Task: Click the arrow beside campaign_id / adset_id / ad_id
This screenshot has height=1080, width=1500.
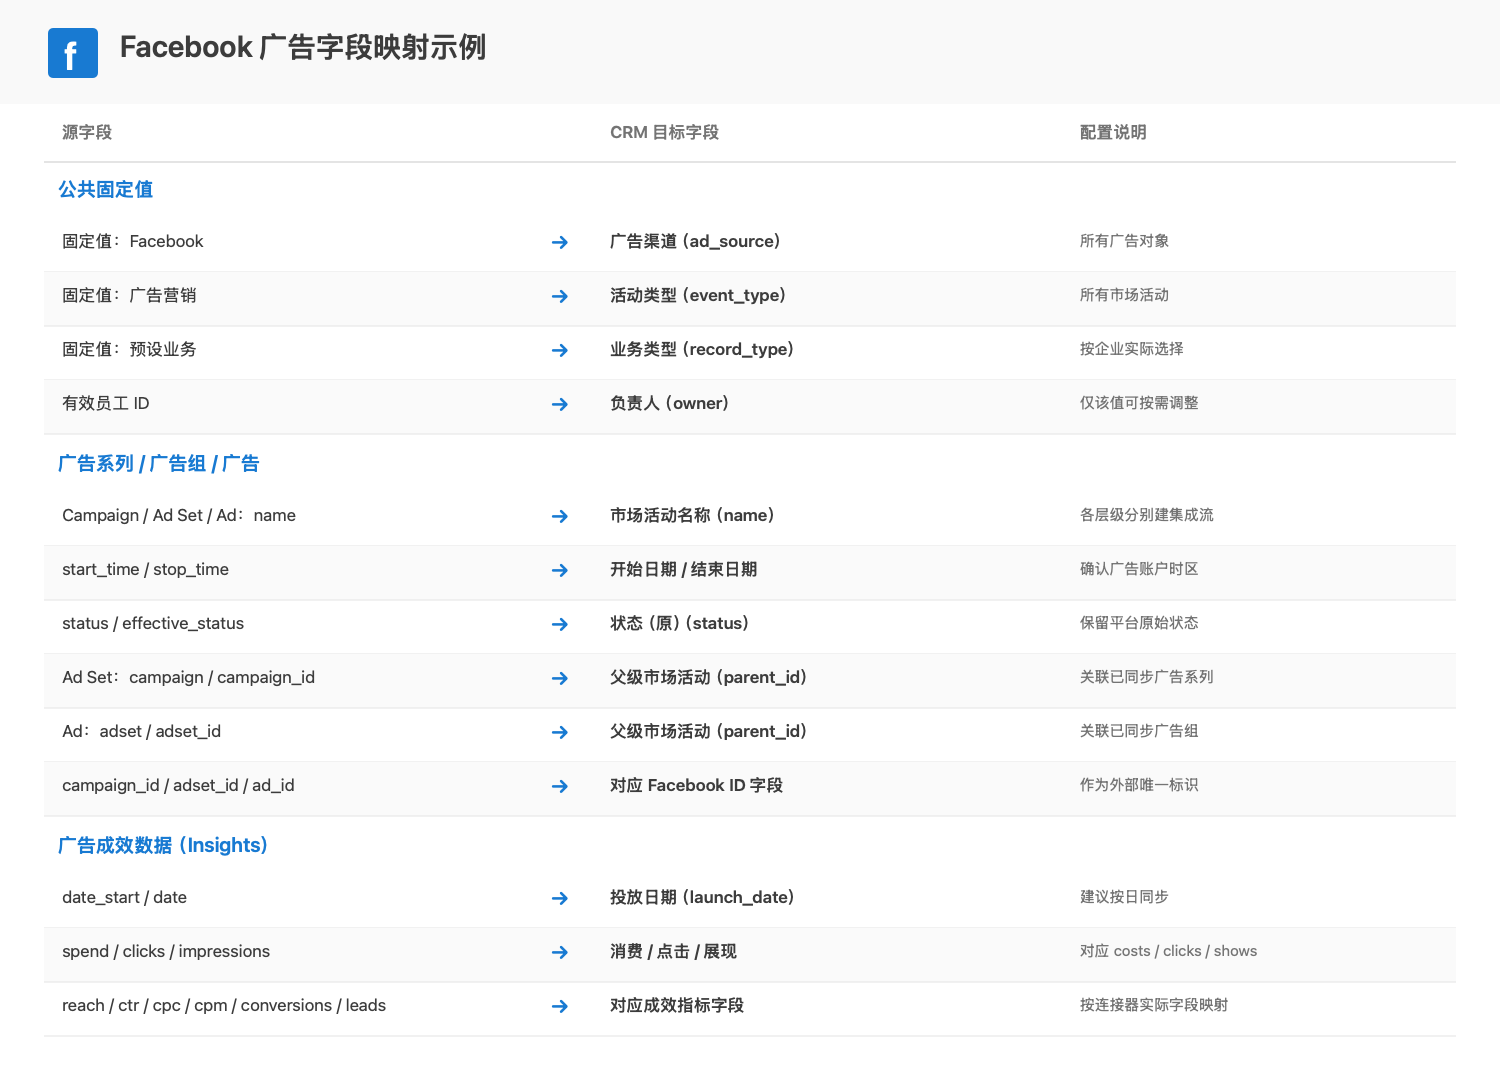Action: 560,786
